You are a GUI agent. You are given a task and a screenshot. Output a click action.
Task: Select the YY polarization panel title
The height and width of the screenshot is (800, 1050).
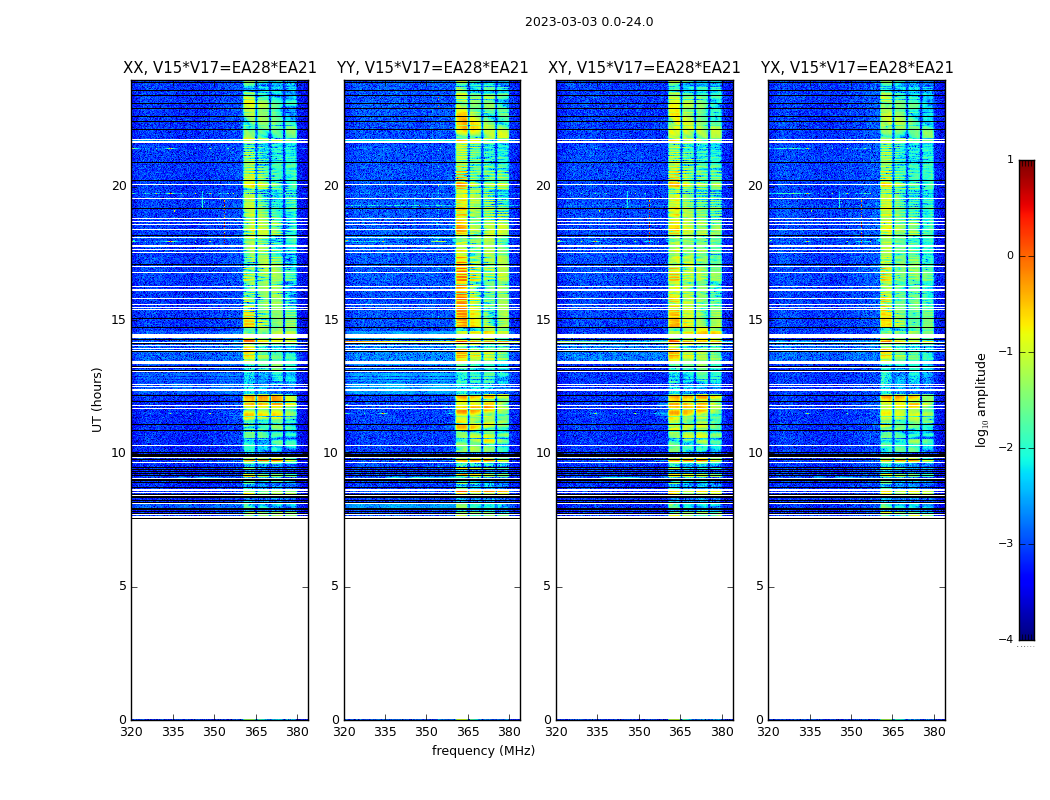[432, 68]
